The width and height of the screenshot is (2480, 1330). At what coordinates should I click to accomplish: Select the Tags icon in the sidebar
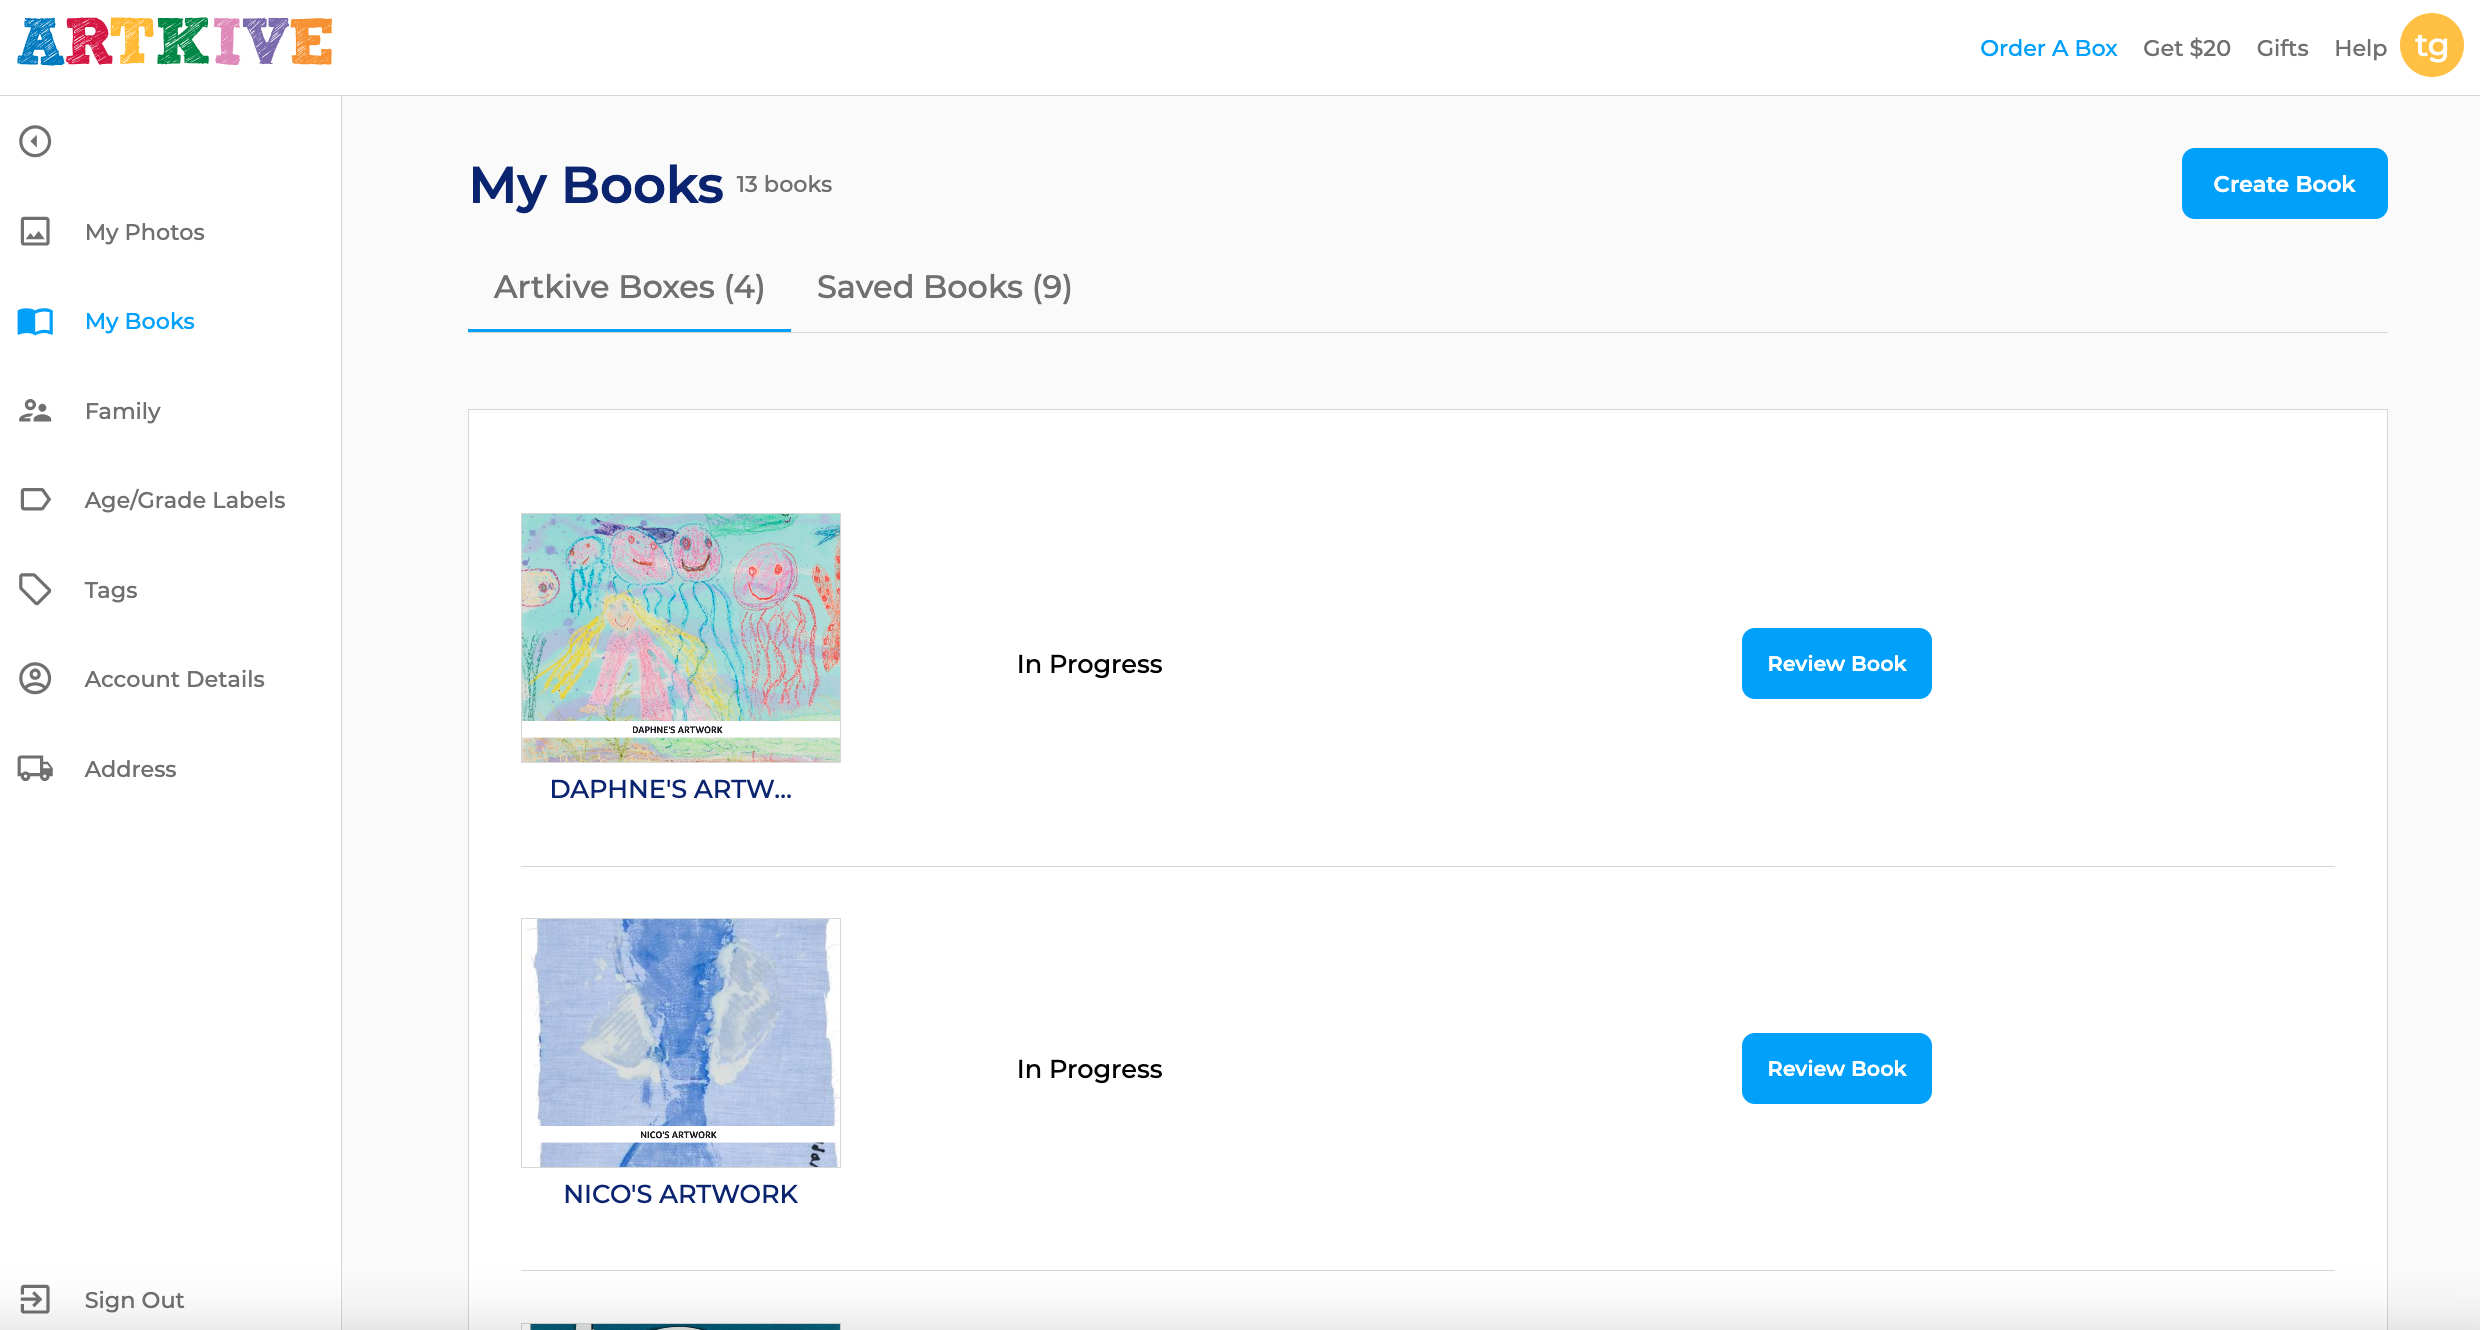coord(35,589)
